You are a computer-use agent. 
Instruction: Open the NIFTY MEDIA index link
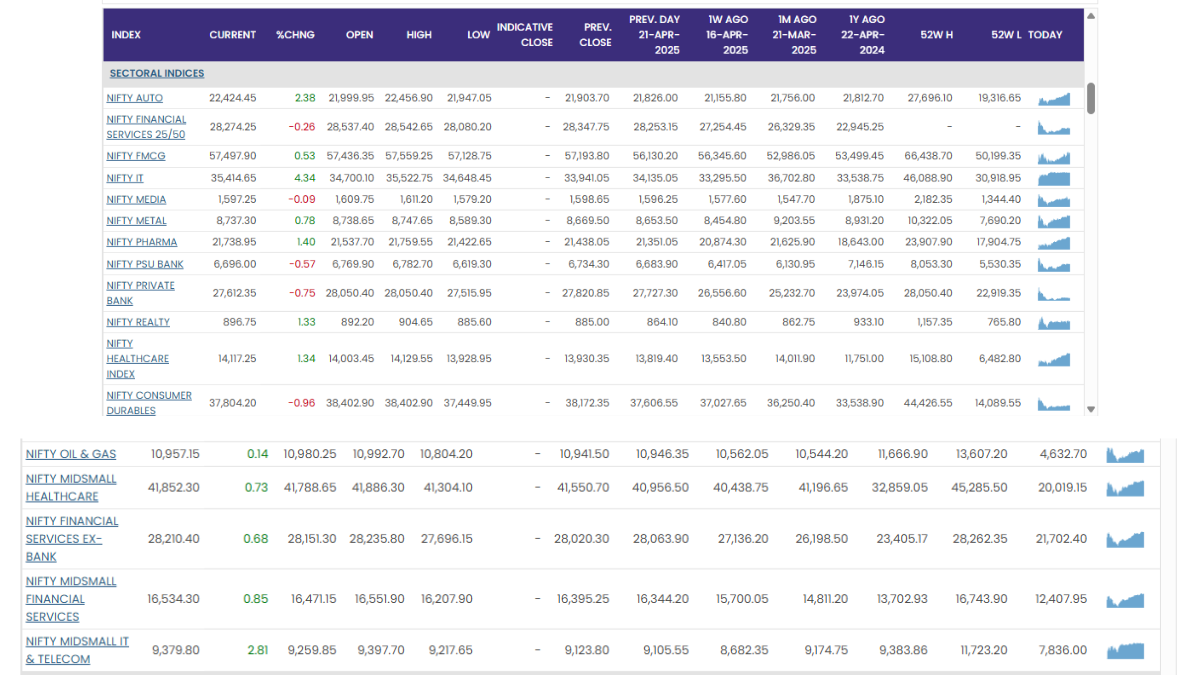137,200
